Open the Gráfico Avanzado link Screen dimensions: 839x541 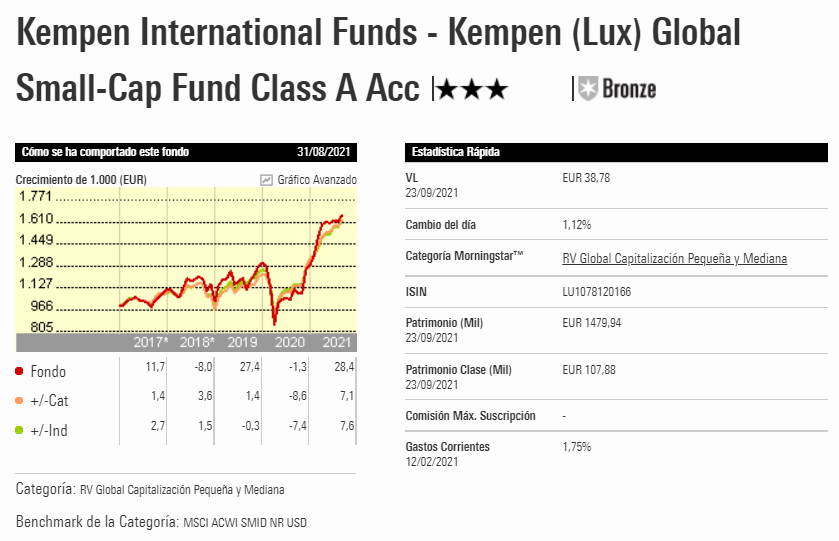tap(317, 180)
